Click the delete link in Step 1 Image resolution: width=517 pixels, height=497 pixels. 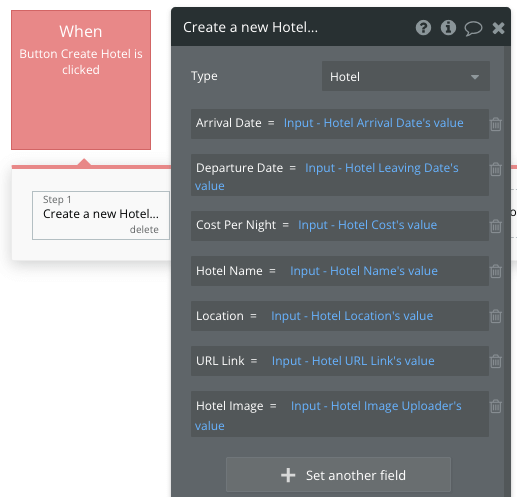pos(144,229)
